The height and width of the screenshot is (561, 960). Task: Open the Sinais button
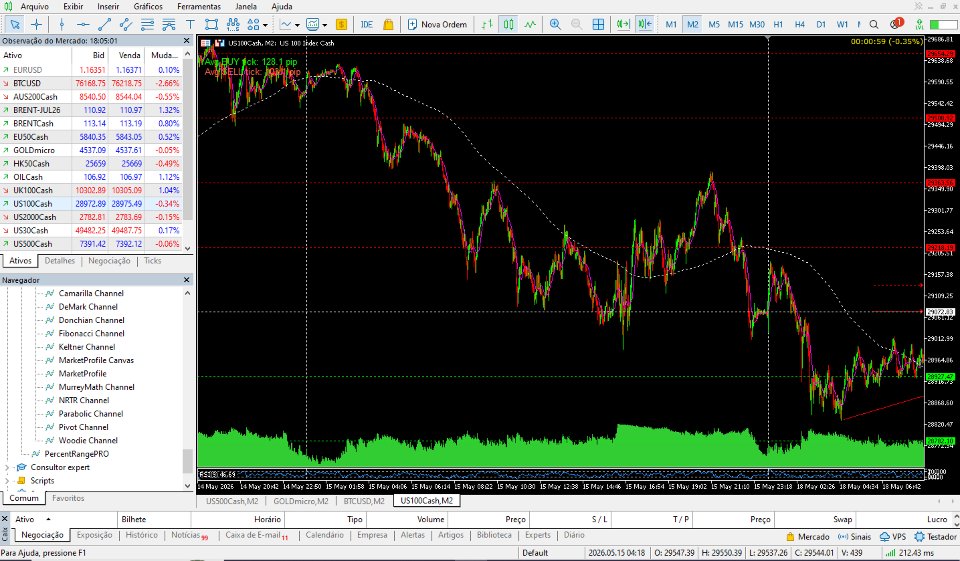click(x=854, y=537)
